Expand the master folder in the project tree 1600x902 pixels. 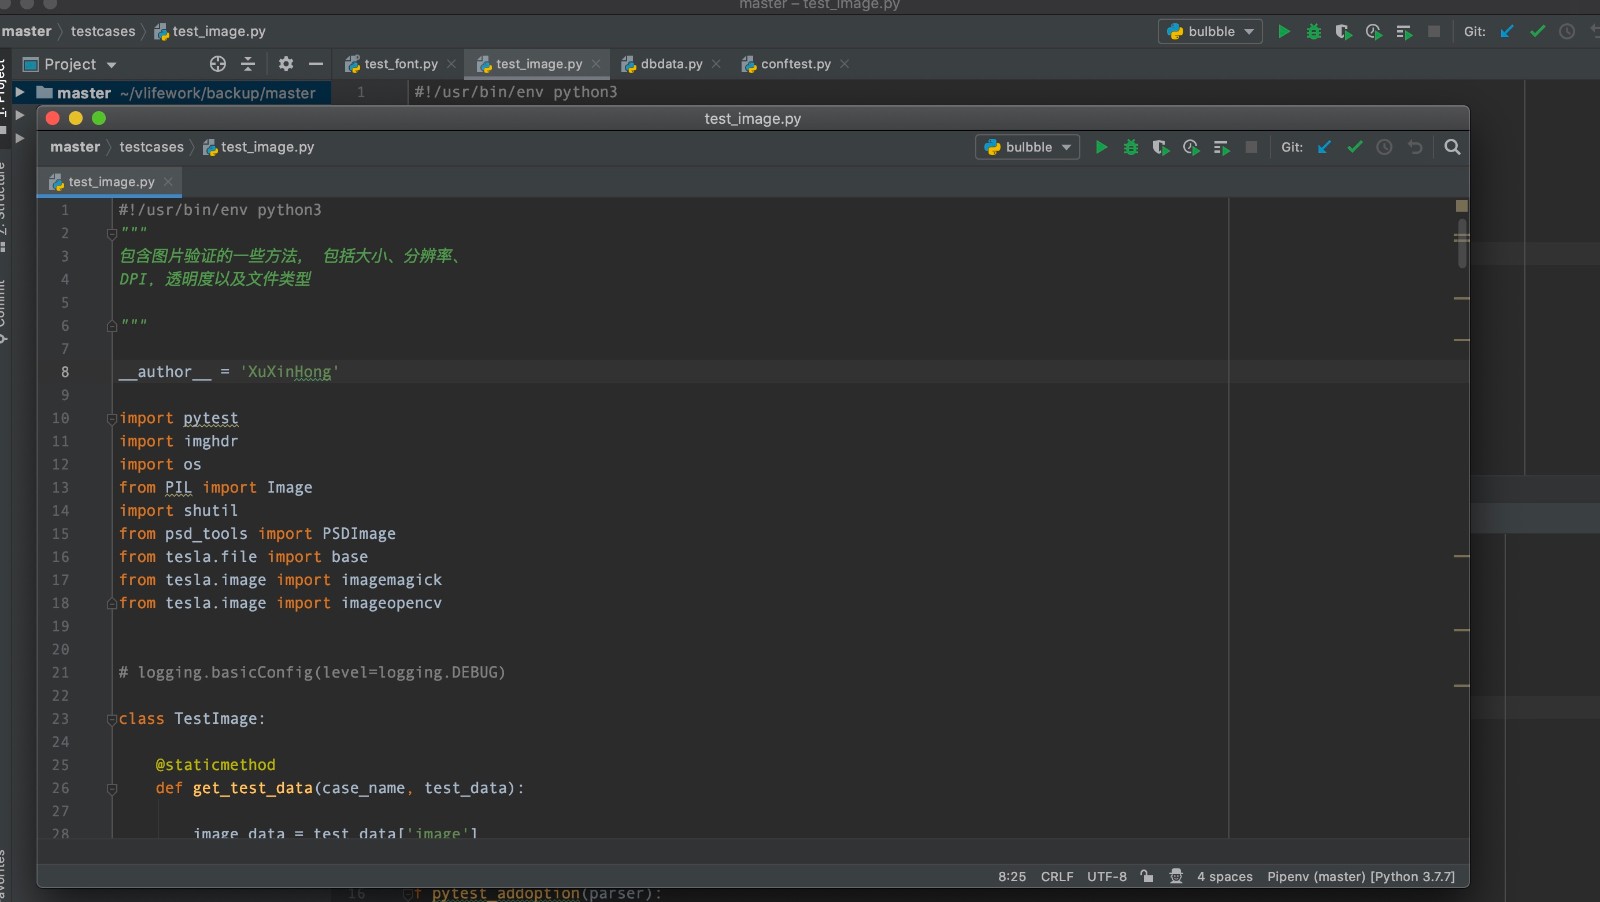[x=19, y=92]
